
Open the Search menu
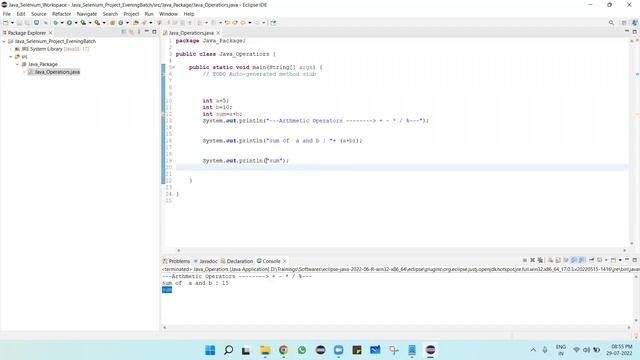click(110, 14)
